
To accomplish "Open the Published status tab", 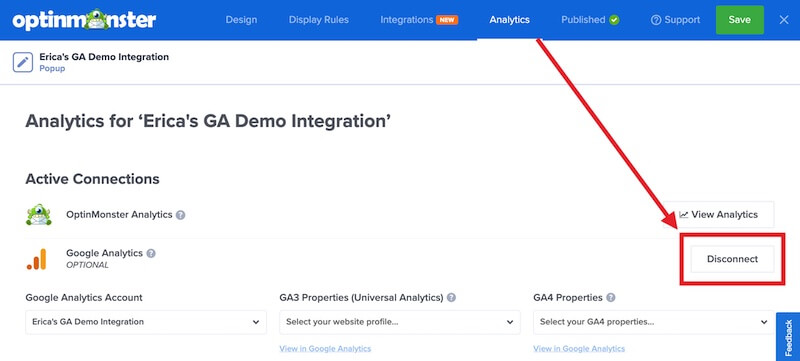I will pyautogui.click(x=590, y=20).
